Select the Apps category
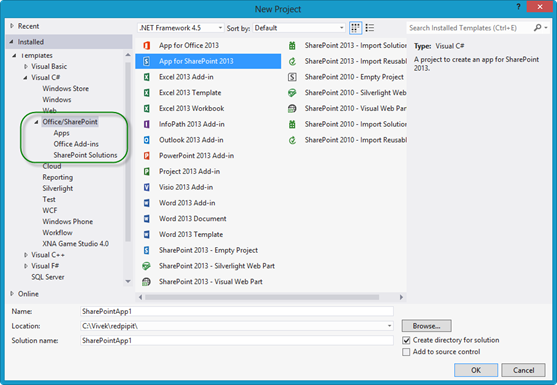Screen dimensions: 557x385 [x=61, y=133]
